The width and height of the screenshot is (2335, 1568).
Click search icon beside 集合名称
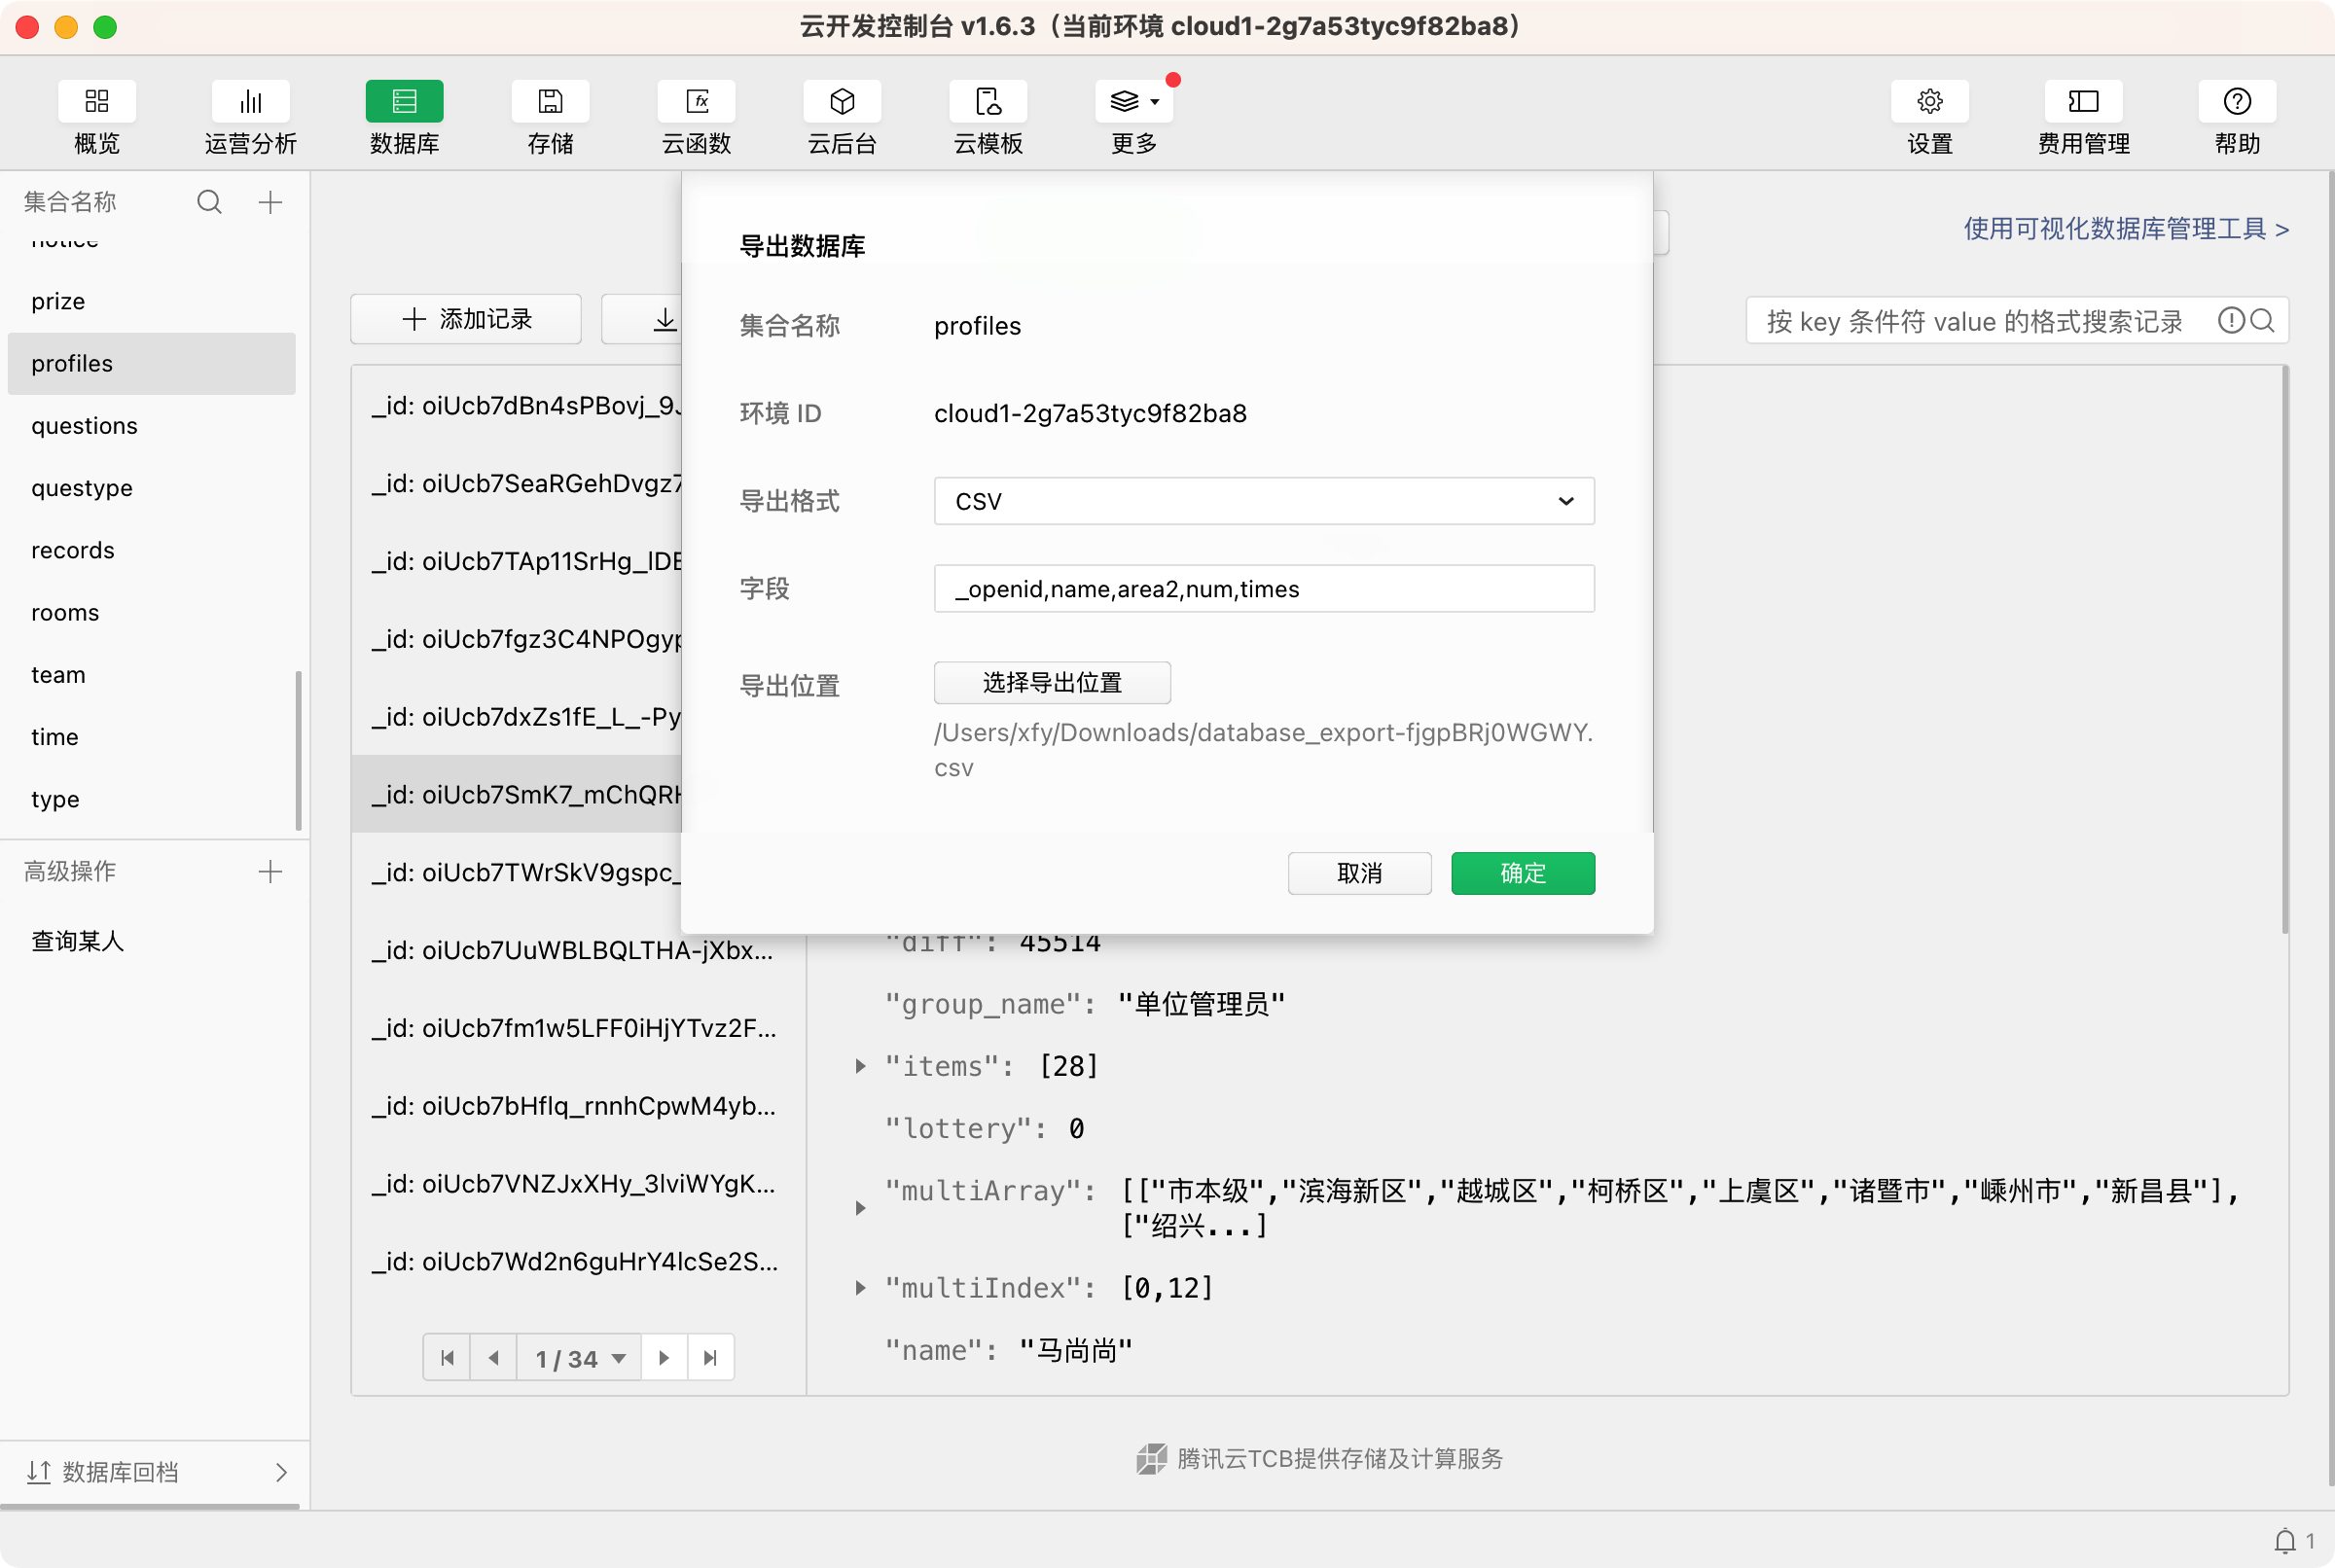click(x=209, y=202)
